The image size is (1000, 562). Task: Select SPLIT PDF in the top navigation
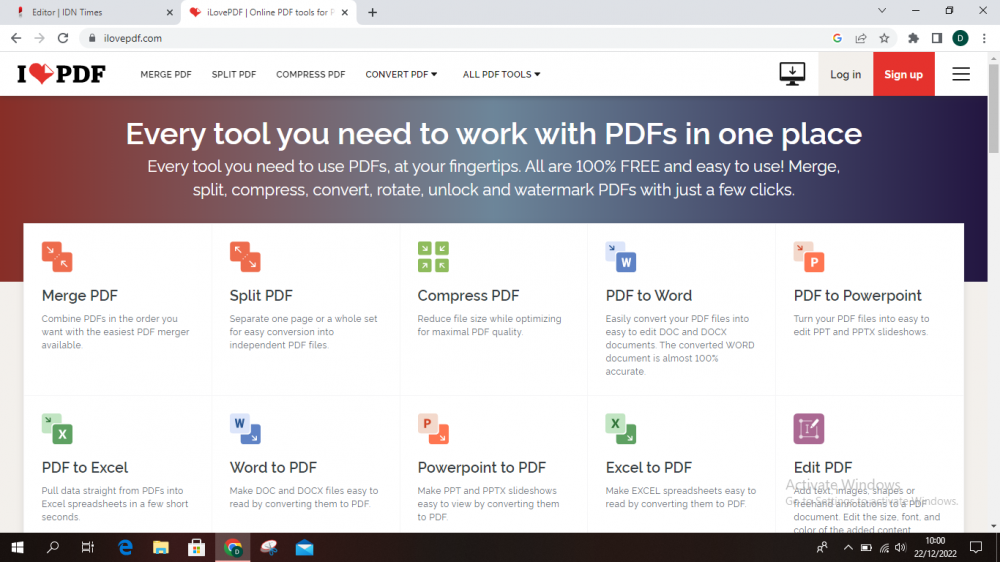pyautogui.click(x=233, y=75)
